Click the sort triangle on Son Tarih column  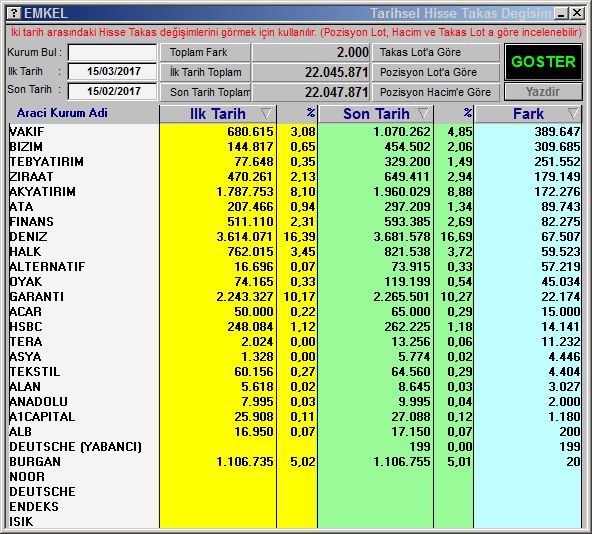point(423,113)
